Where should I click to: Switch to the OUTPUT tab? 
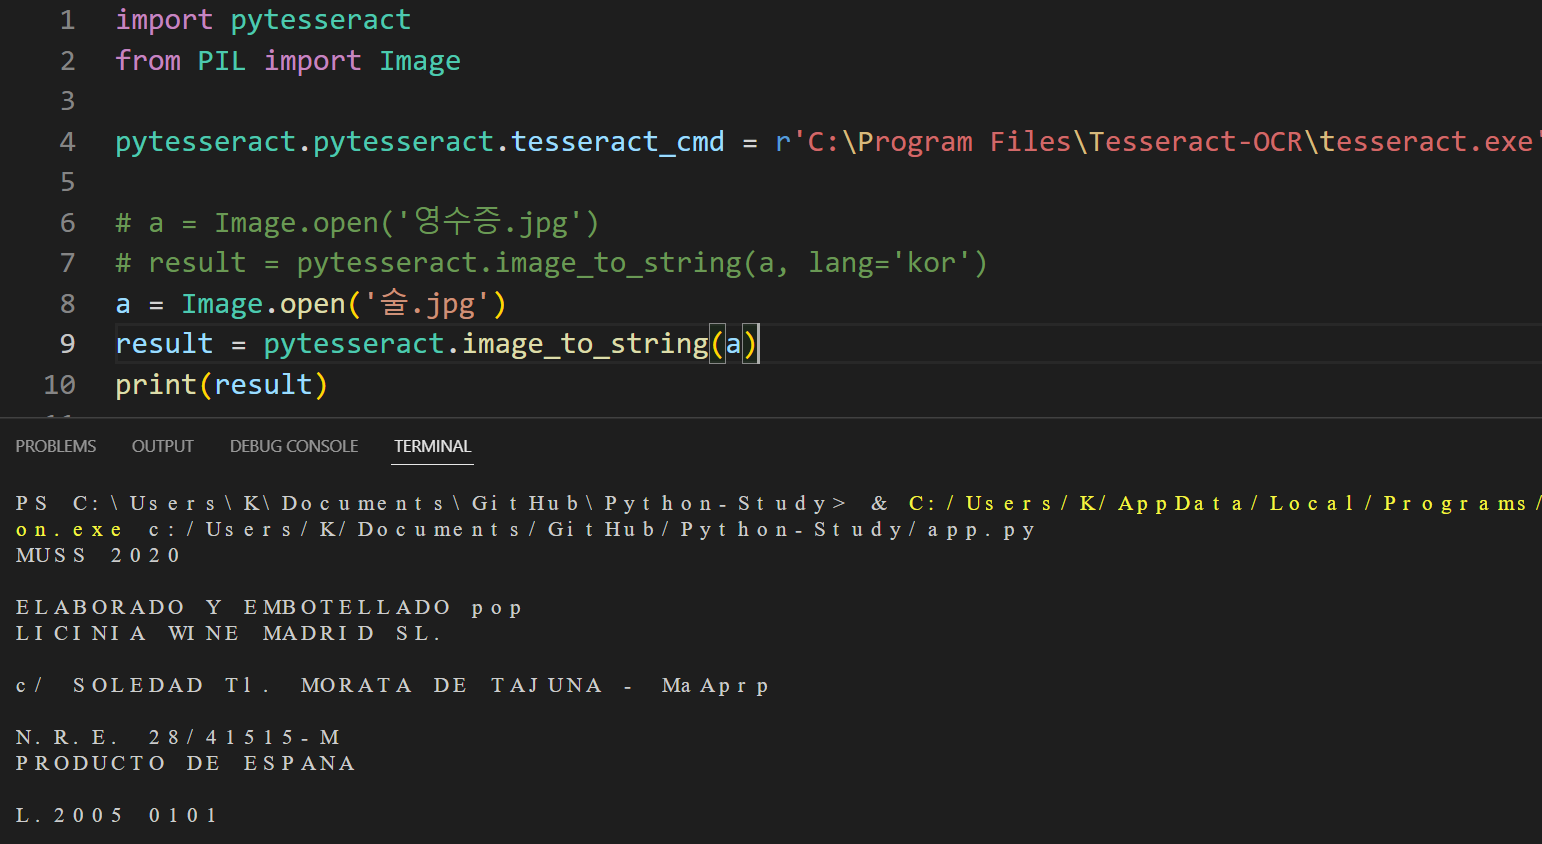click(x=163, y=446)
